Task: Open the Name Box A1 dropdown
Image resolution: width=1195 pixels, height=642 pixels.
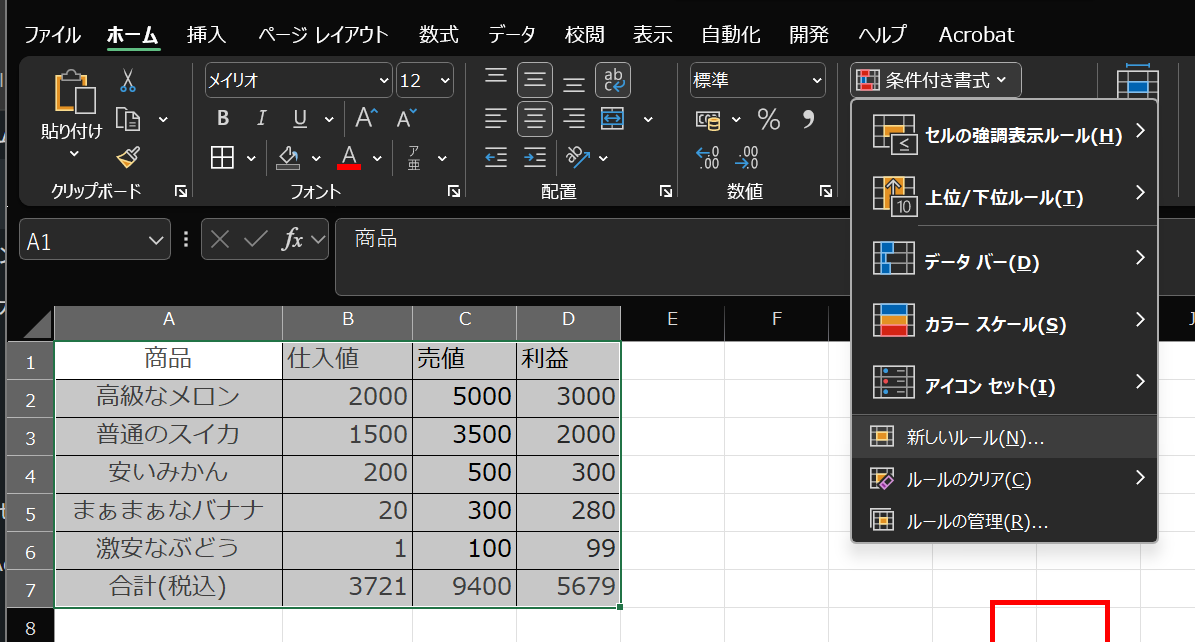Action: pos(155,241)
